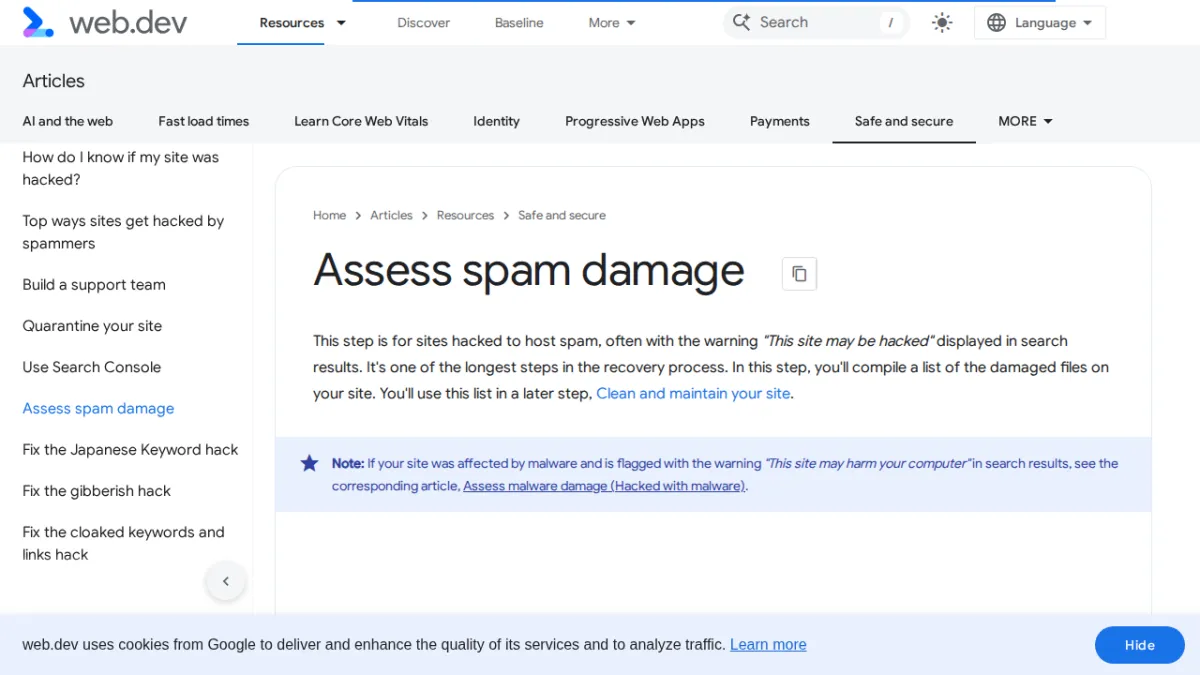Open 'Fix the gibberish hack' link

pyautogui.click(x=97, y=491)
